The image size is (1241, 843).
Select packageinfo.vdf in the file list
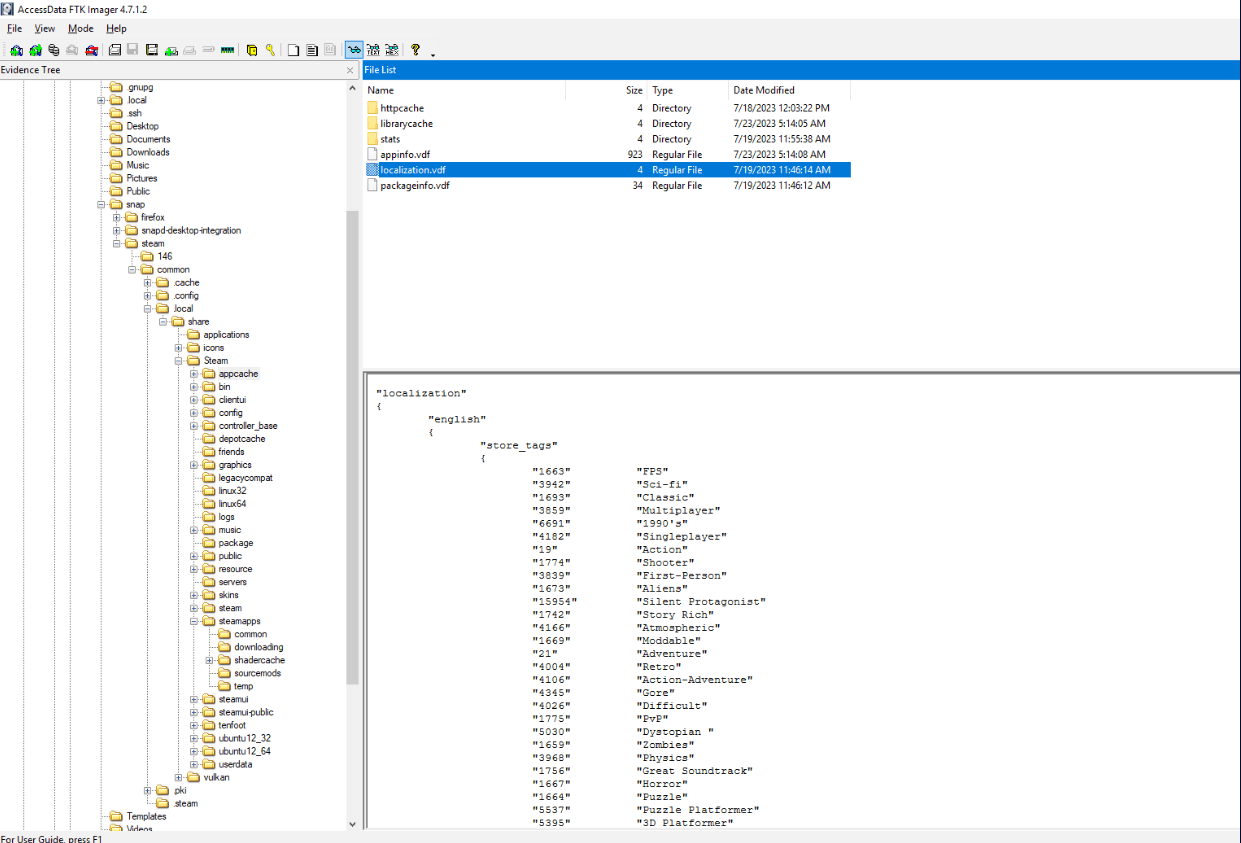point(606,185)
